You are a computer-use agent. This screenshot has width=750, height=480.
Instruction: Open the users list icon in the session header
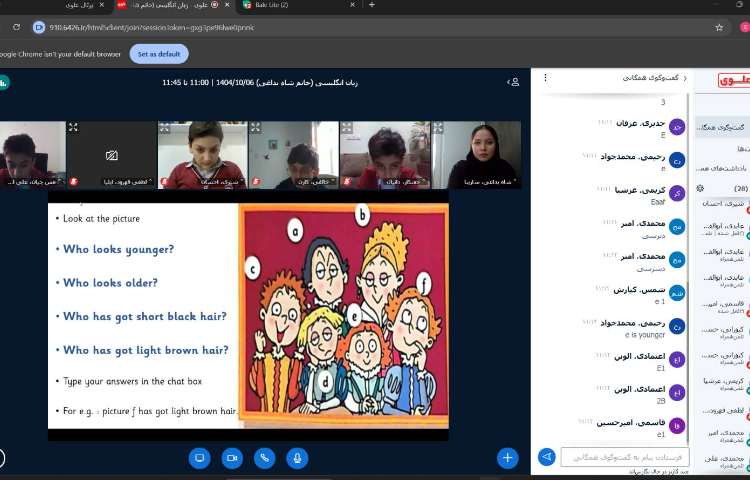tap(514, 82)
